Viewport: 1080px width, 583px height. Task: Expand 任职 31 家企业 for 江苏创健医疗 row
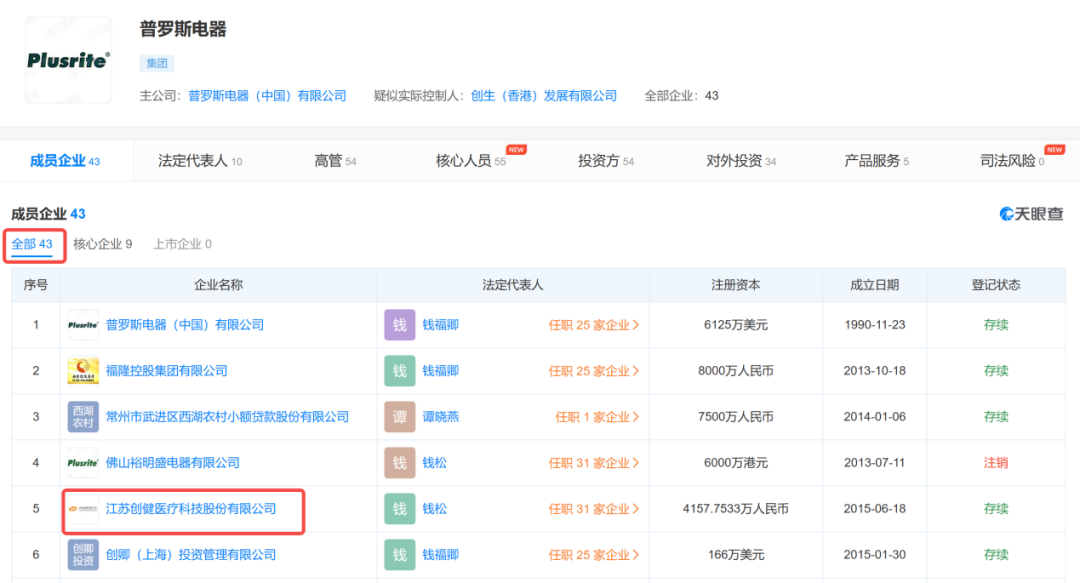593,509
